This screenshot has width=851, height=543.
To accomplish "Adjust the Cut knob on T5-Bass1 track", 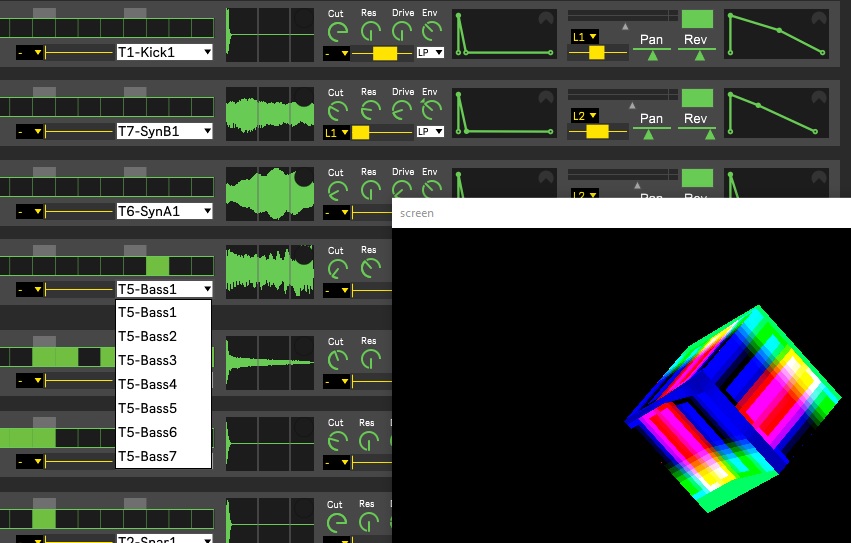I will pos(338,268).
